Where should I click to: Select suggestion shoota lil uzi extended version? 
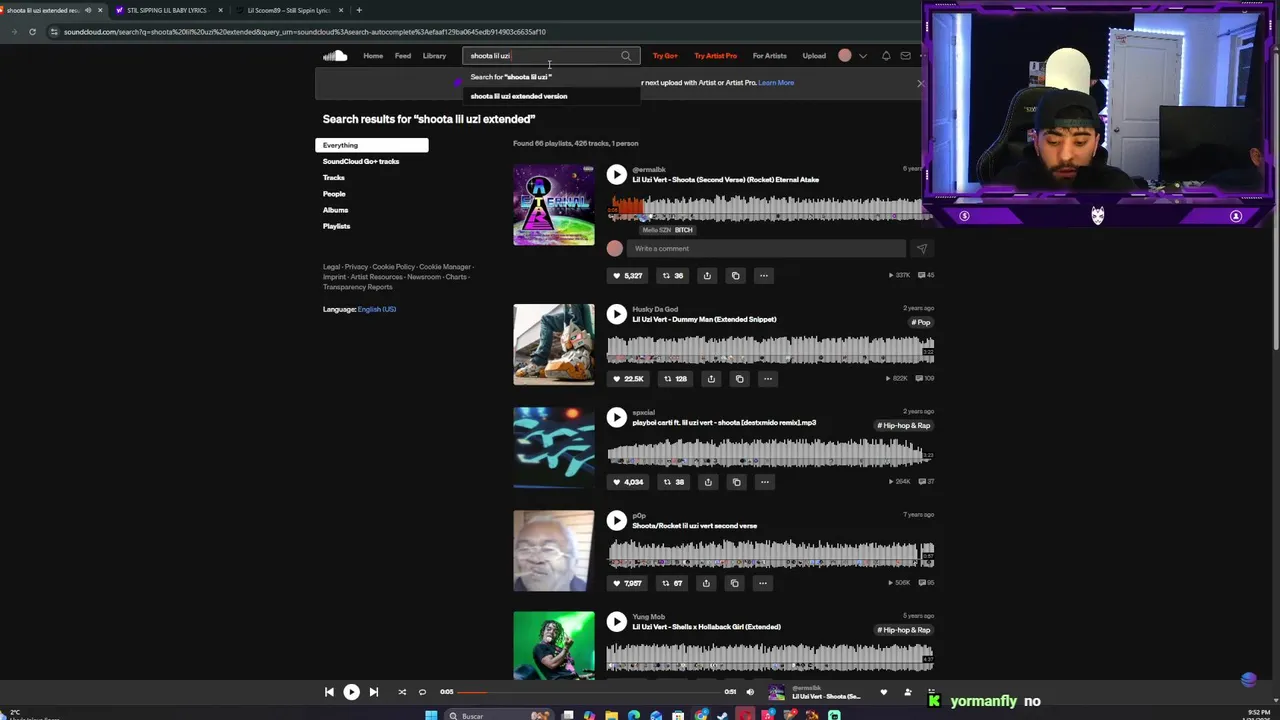551,96
